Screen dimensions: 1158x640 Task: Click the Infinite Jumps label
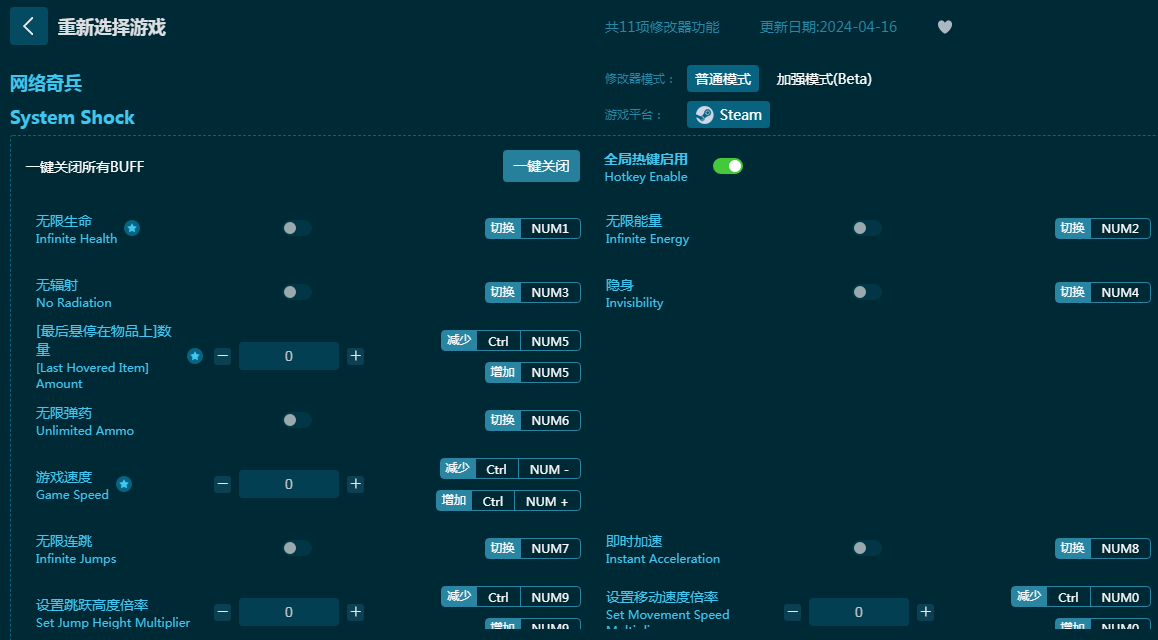(x=76, y=559)
